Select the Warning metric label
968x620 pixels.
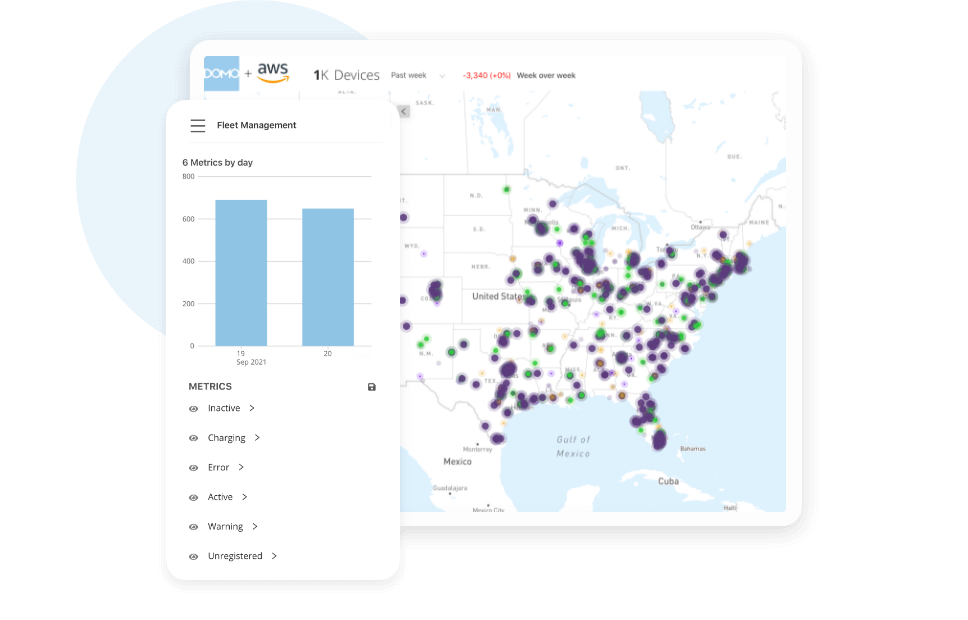pos(225,527)
